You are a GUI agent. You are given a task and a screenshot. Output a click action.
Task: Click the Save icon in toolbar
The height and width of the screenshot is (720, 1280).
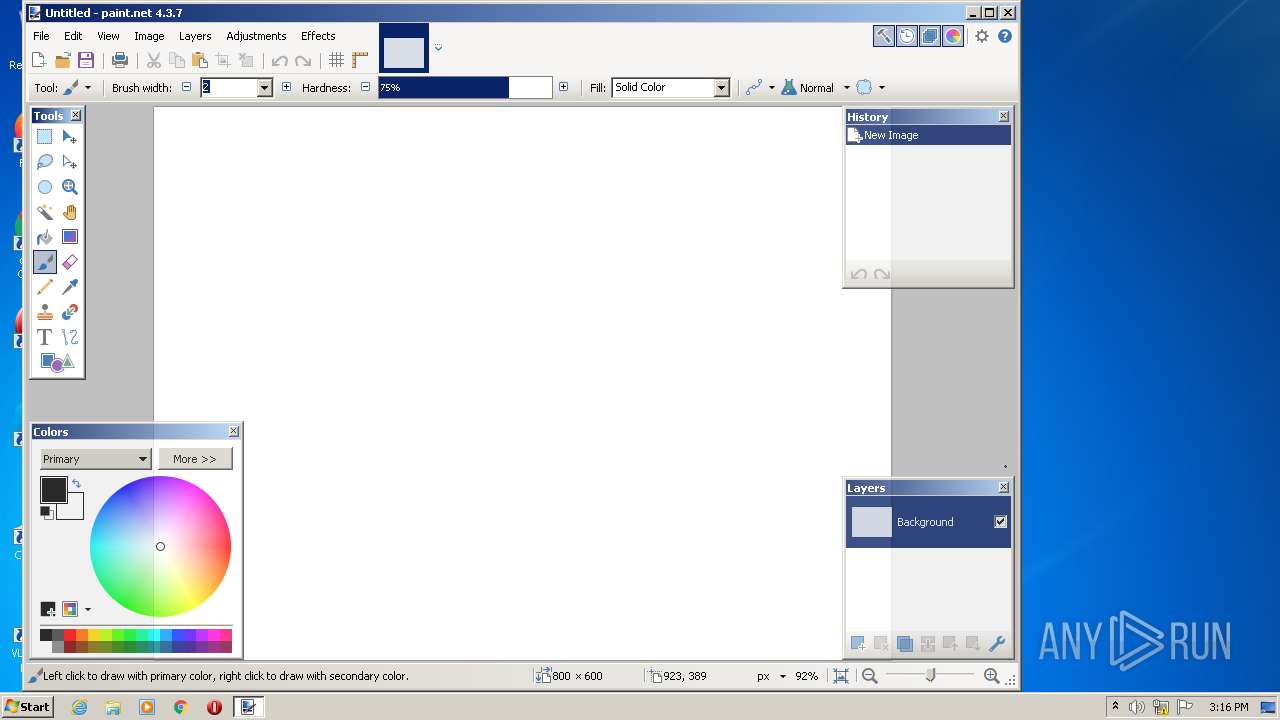tap(86, 60)
